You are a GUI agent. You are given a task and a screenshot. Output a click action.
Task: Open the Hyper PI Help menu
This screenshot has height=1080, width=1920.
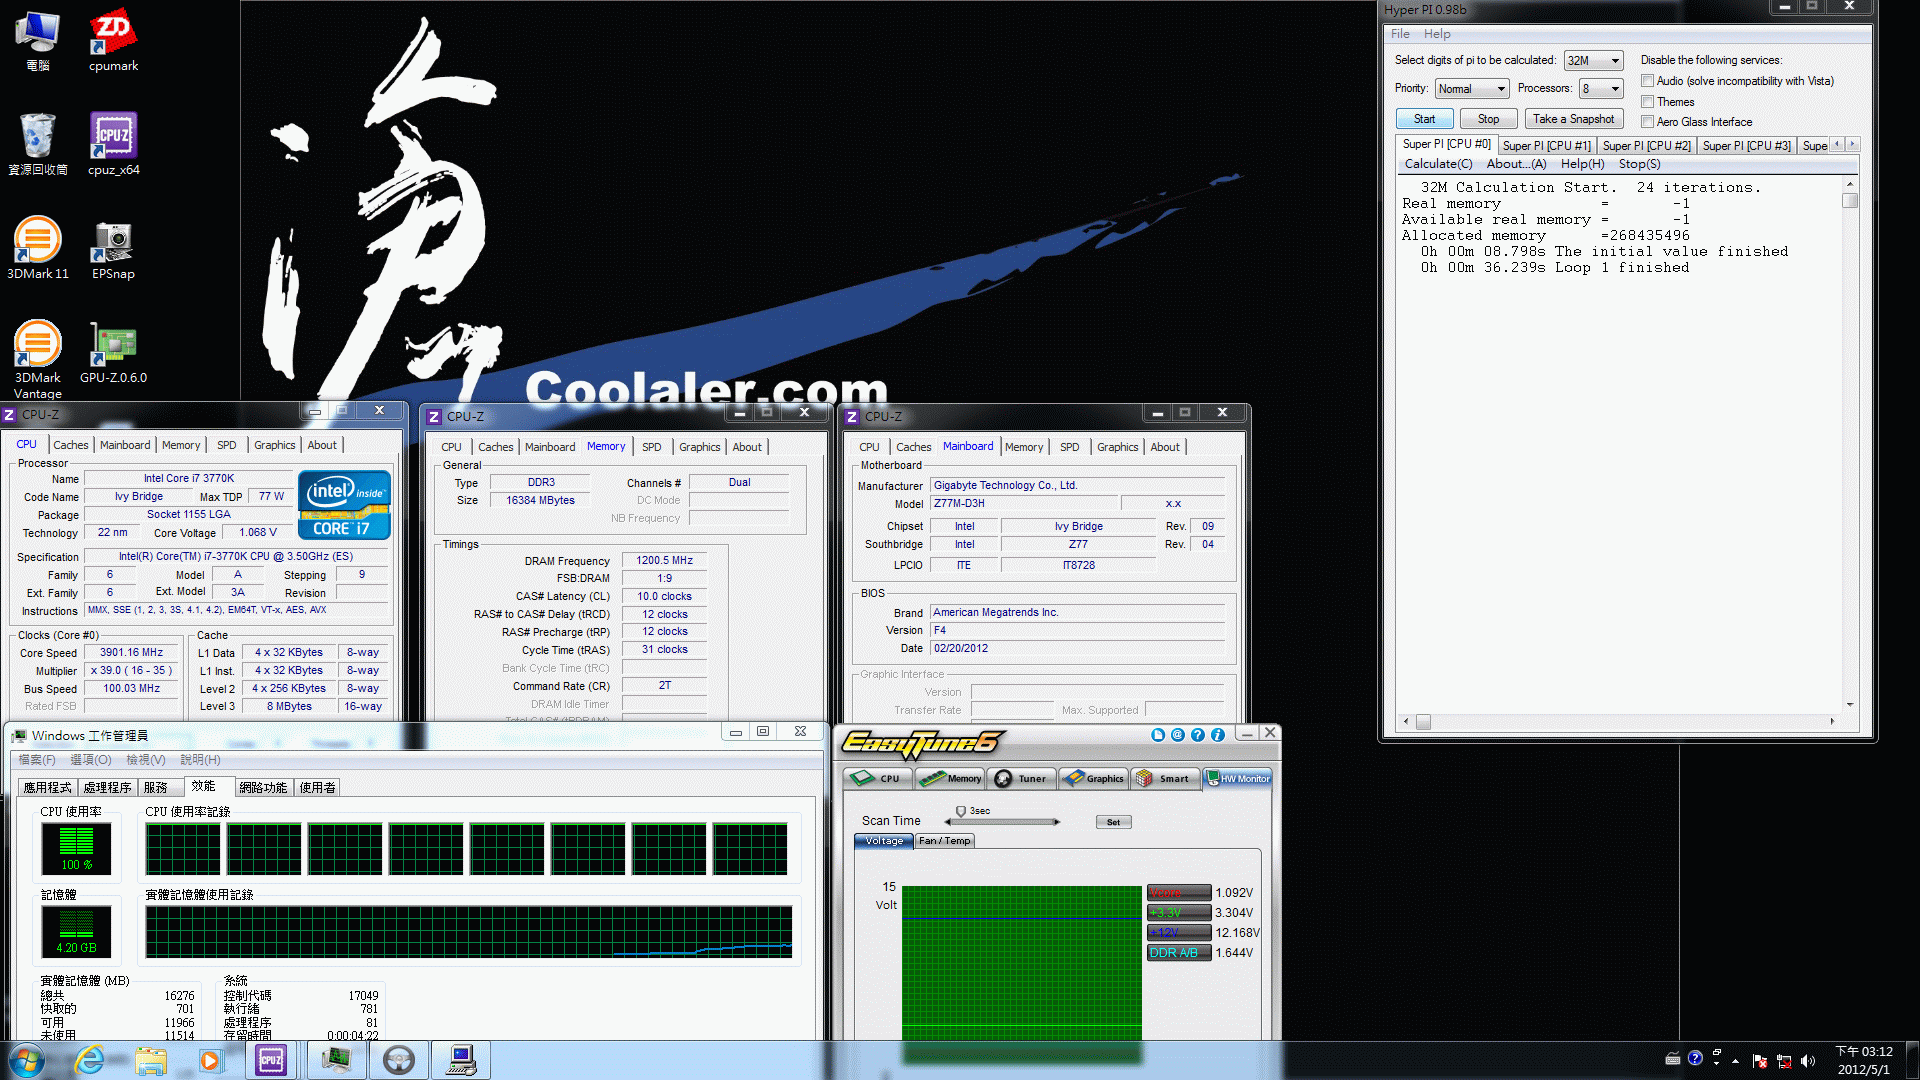[1437, 34]
